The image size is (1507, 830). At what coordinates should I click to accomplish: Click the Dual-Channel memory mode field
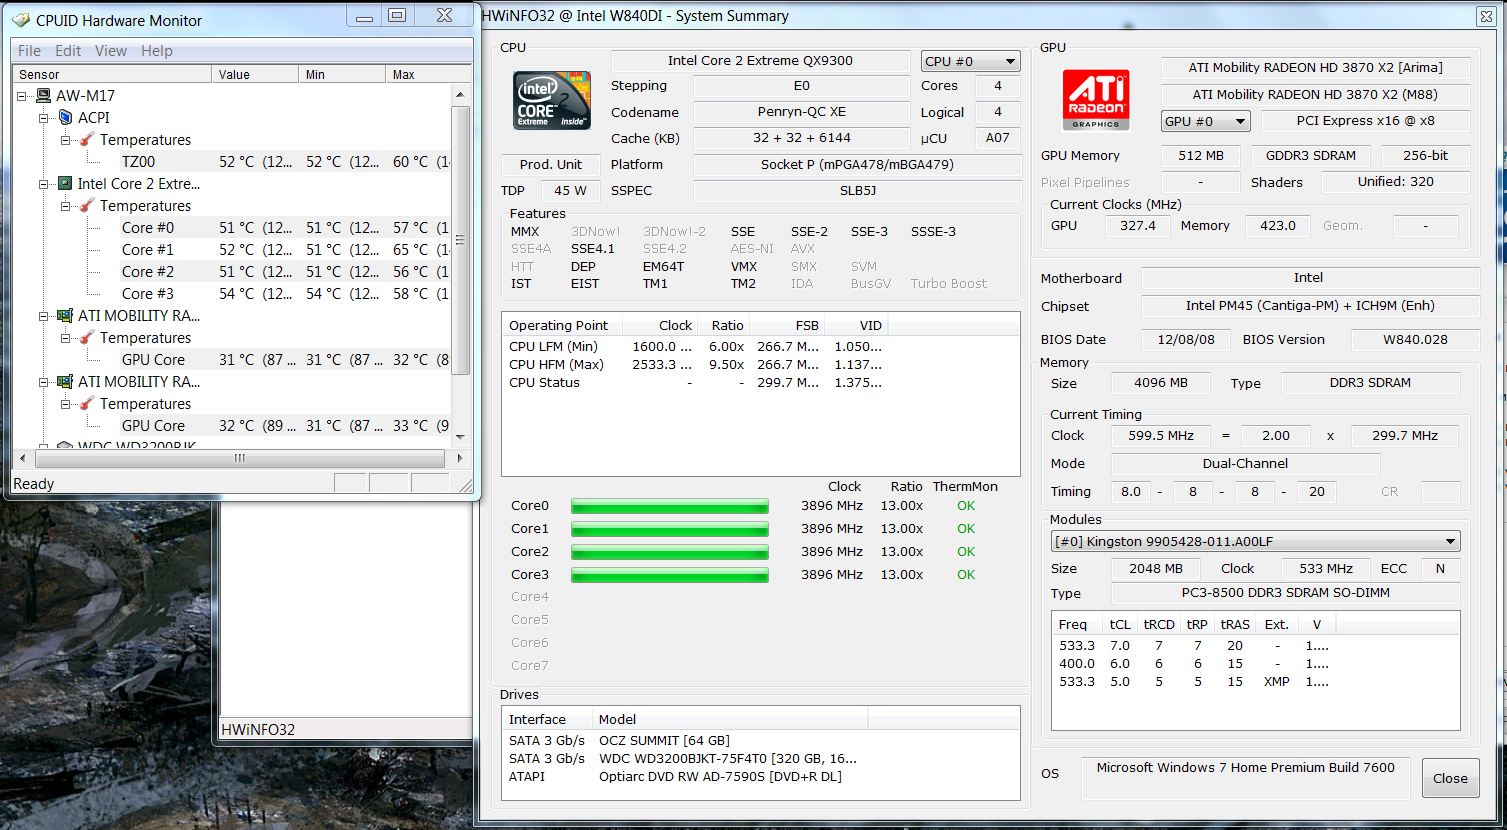(1245, 464)
